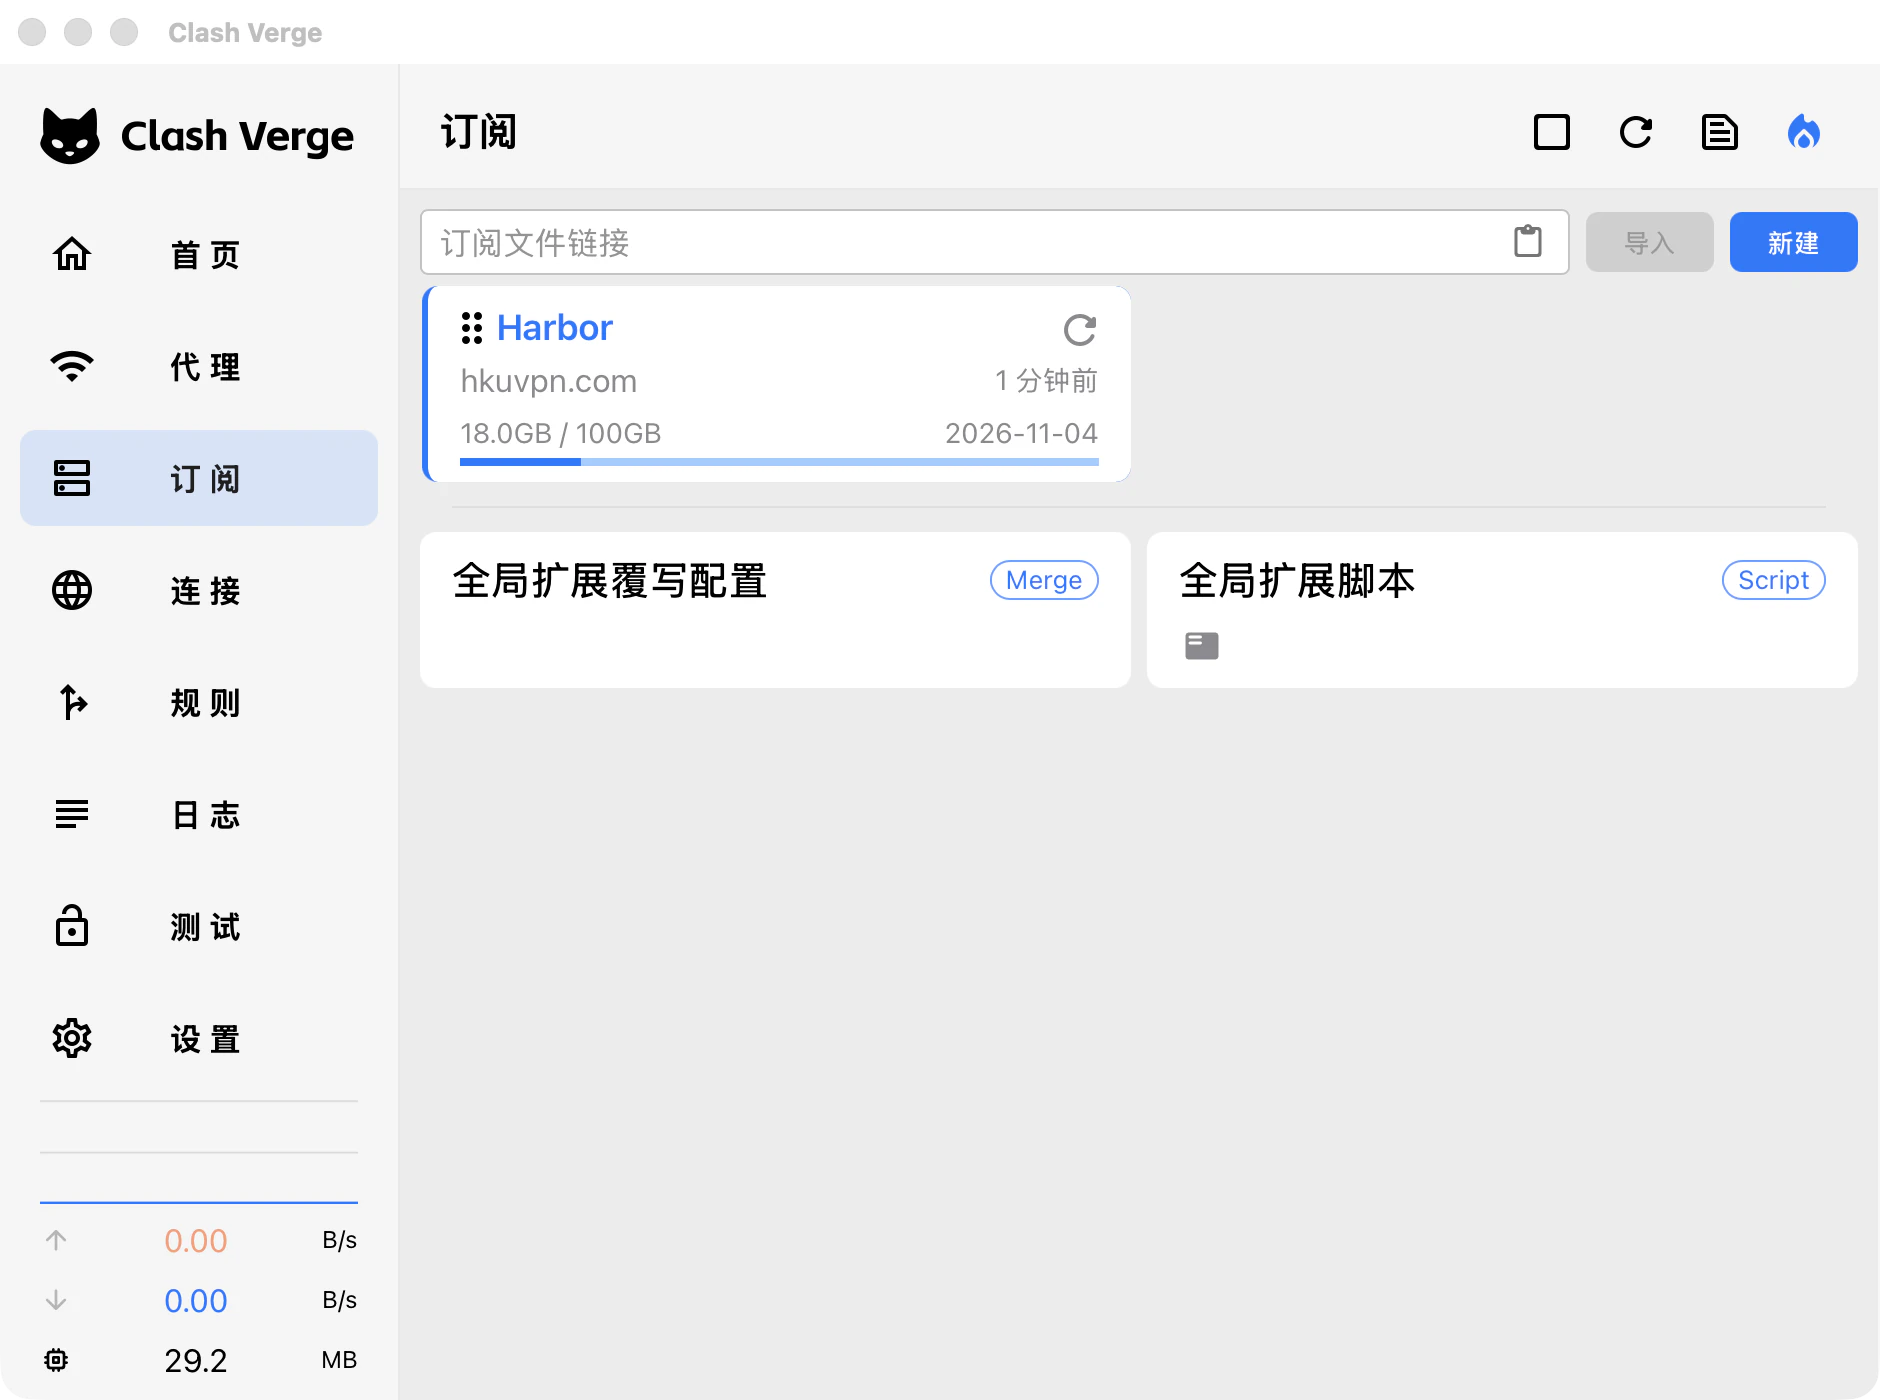Click the 新建 new button
This screenshot has height=1400, width=1880.
(1794, 242)
